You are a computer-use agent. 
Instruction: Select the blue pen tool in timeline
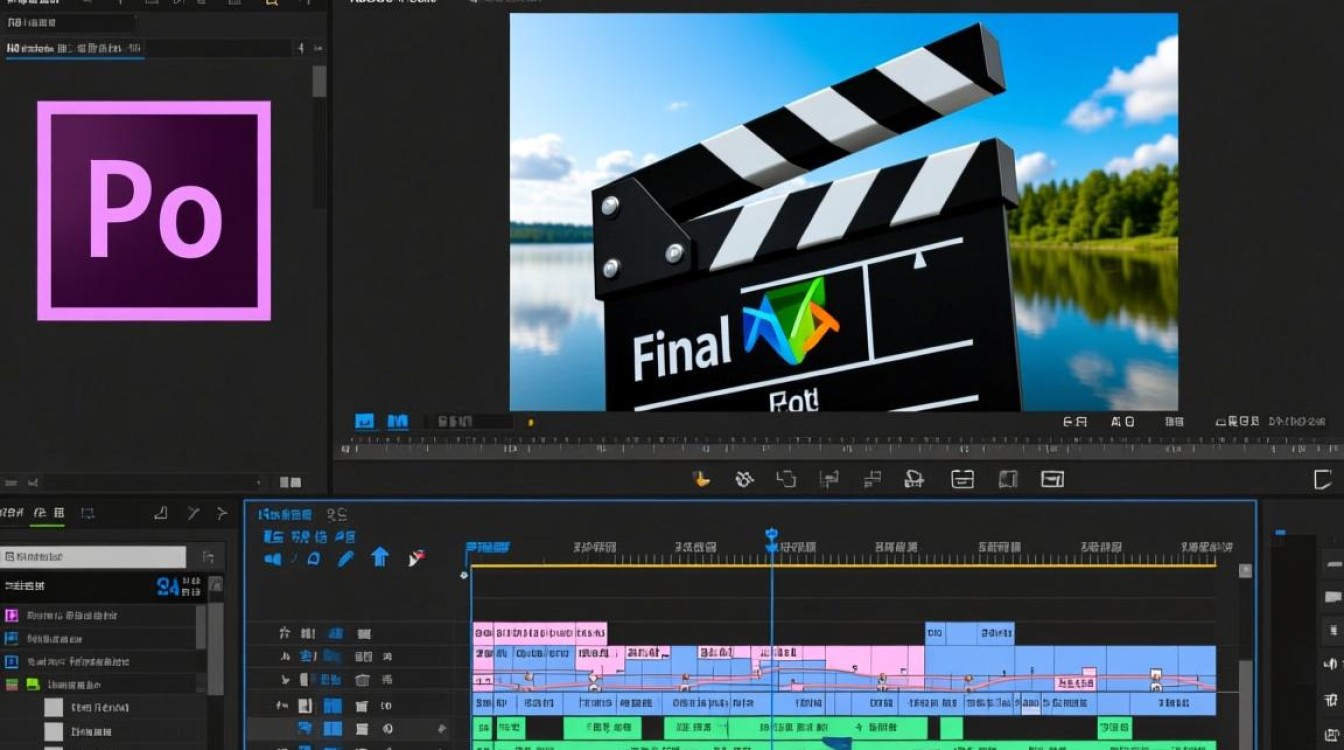(345, 558)
